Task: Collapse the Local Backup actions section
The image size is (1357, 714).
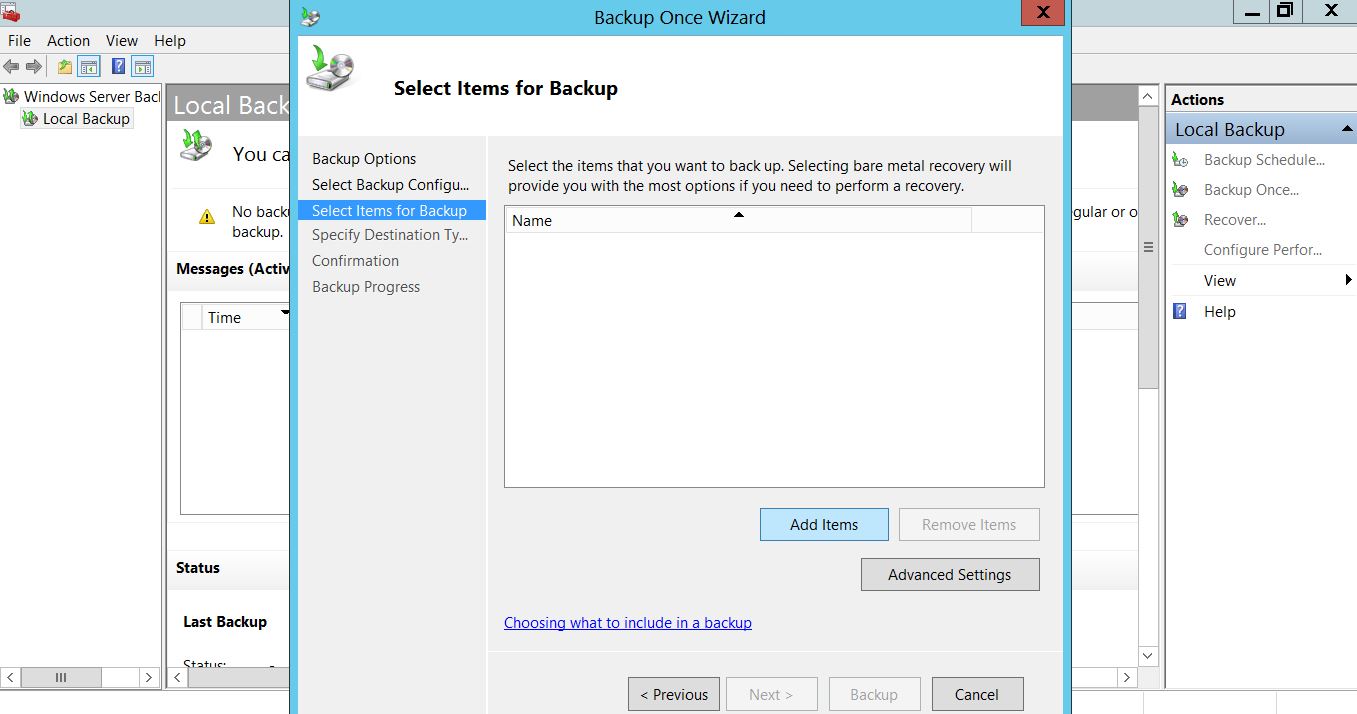Action: pyautogui.click(x=1346, y=130)
